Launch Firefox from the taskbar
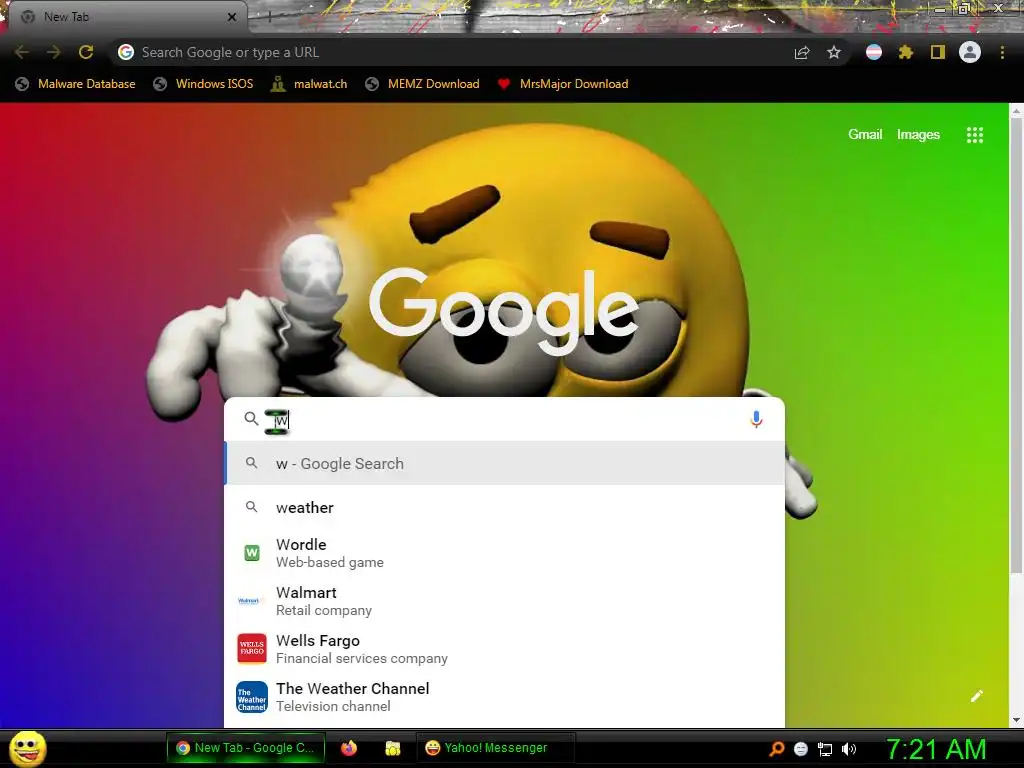Screen dimensions: 1024x768 point(349,748)
